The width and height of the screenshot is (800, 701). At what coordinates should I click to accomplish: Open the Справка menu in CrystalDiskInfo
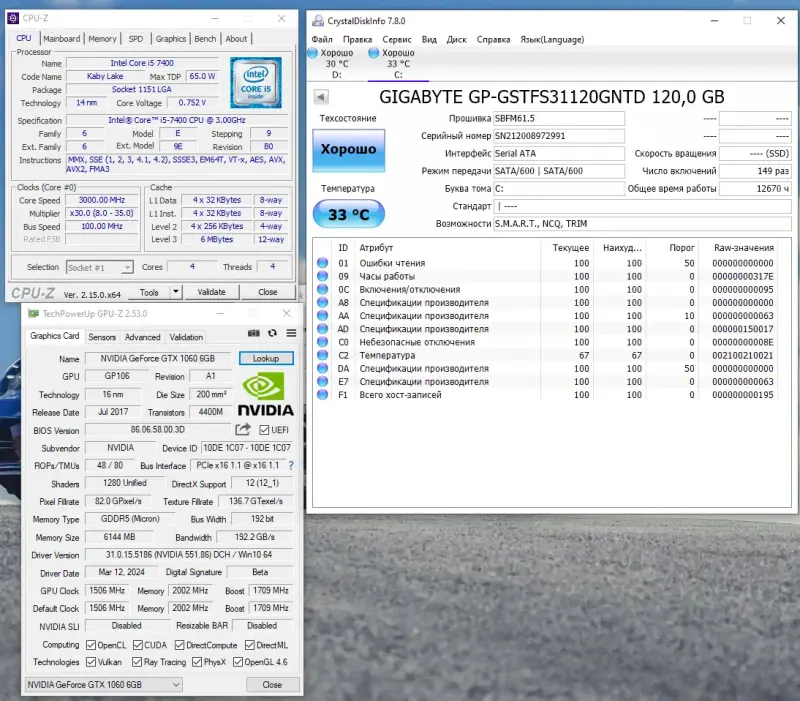point(493,39)
